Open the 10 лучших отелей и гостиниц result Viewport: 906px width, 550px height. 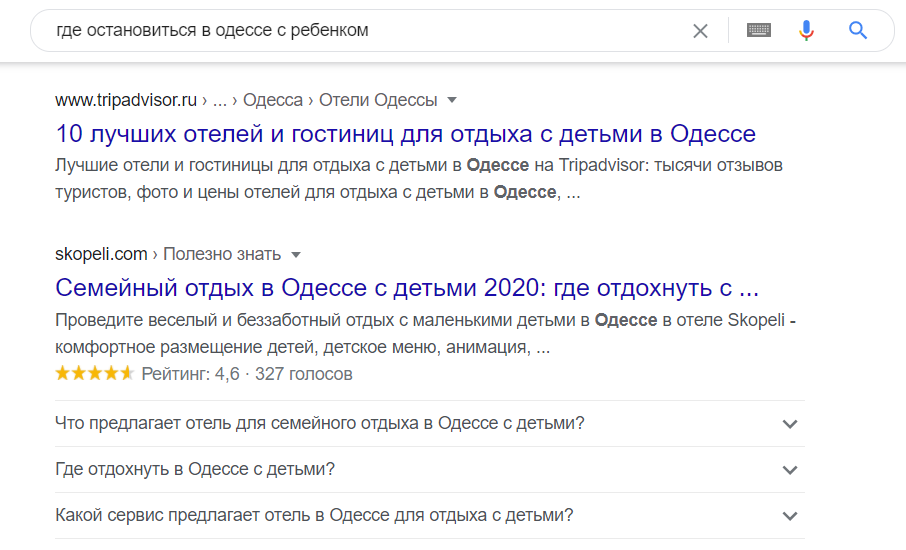(x=406, y=134)
